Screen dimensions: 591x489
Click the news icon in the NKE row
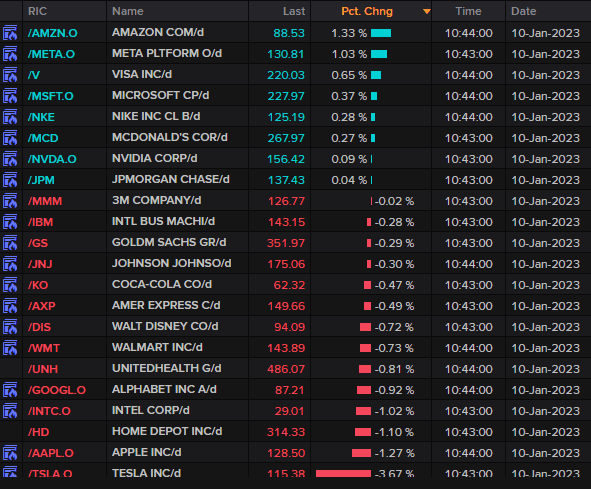tap(10, 117)
